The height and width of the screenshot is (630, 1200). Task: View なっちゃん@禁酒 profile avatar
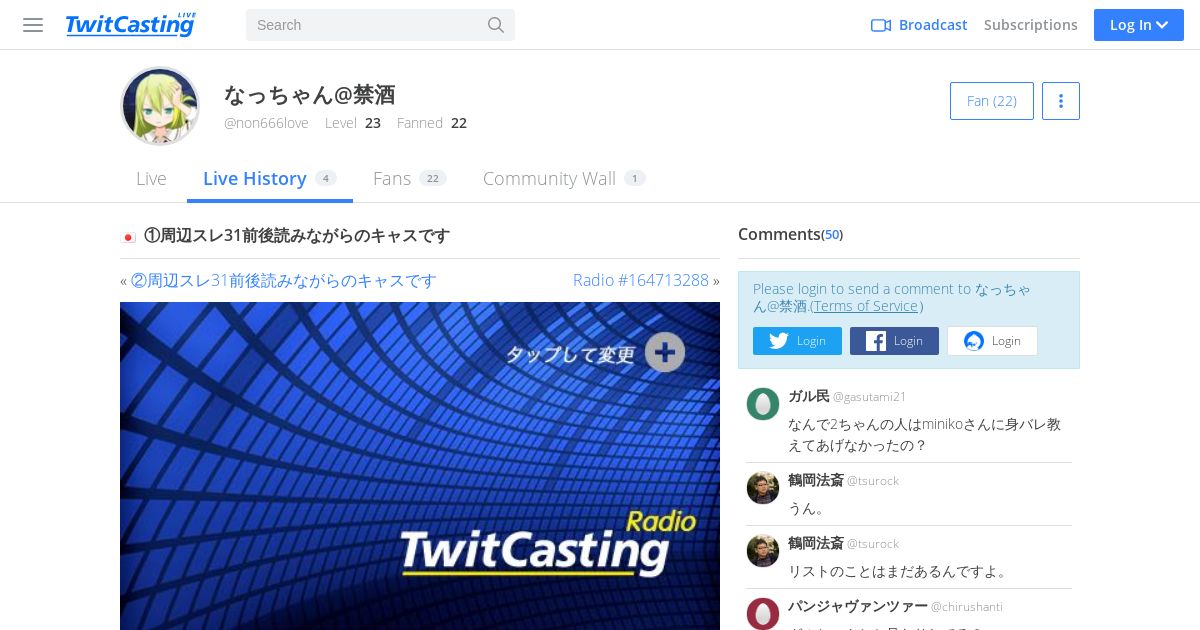point(160,106)
